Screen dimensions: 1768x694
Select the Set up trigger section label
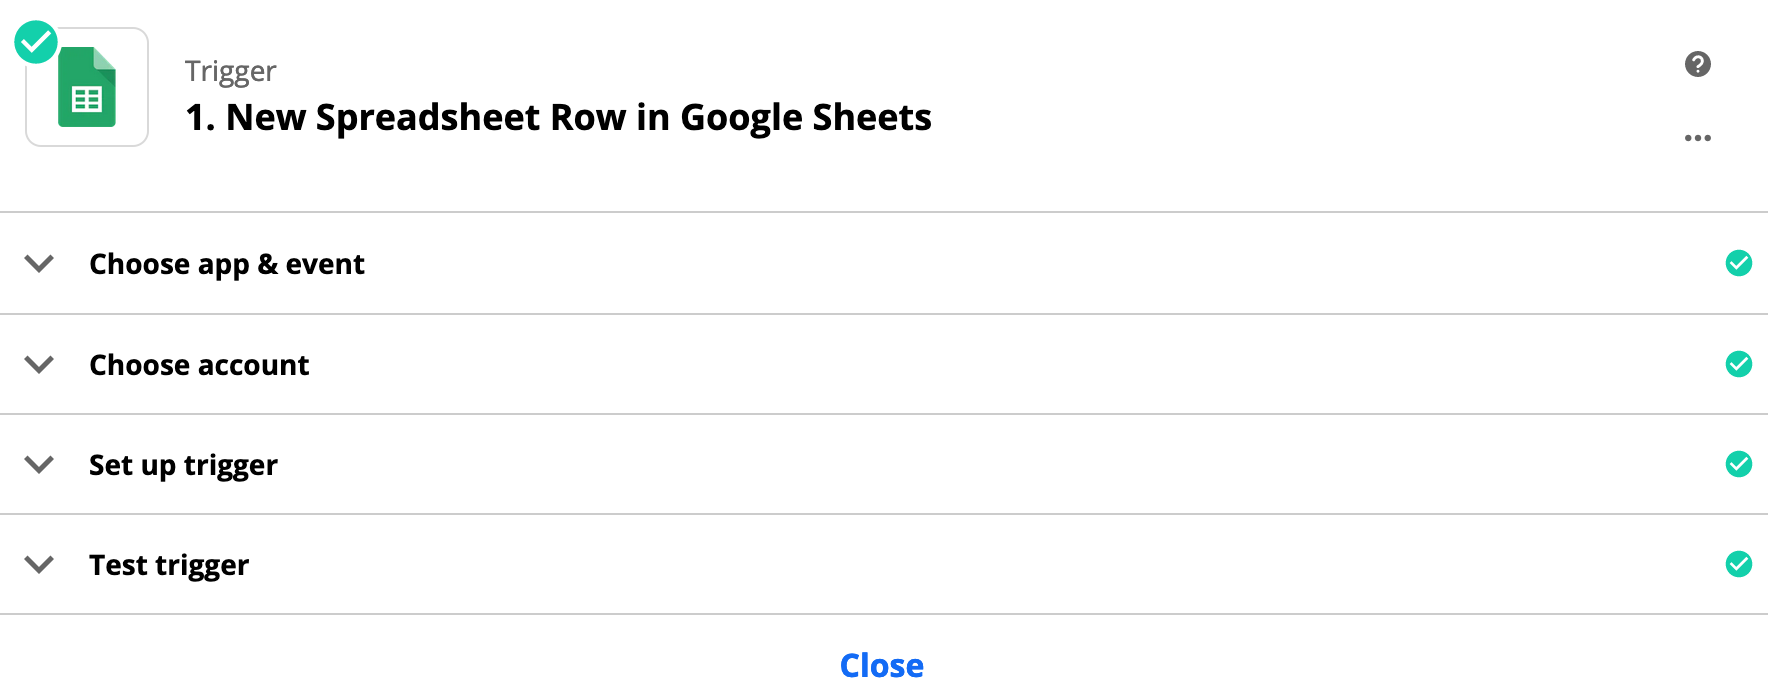[x=183, y=465]
